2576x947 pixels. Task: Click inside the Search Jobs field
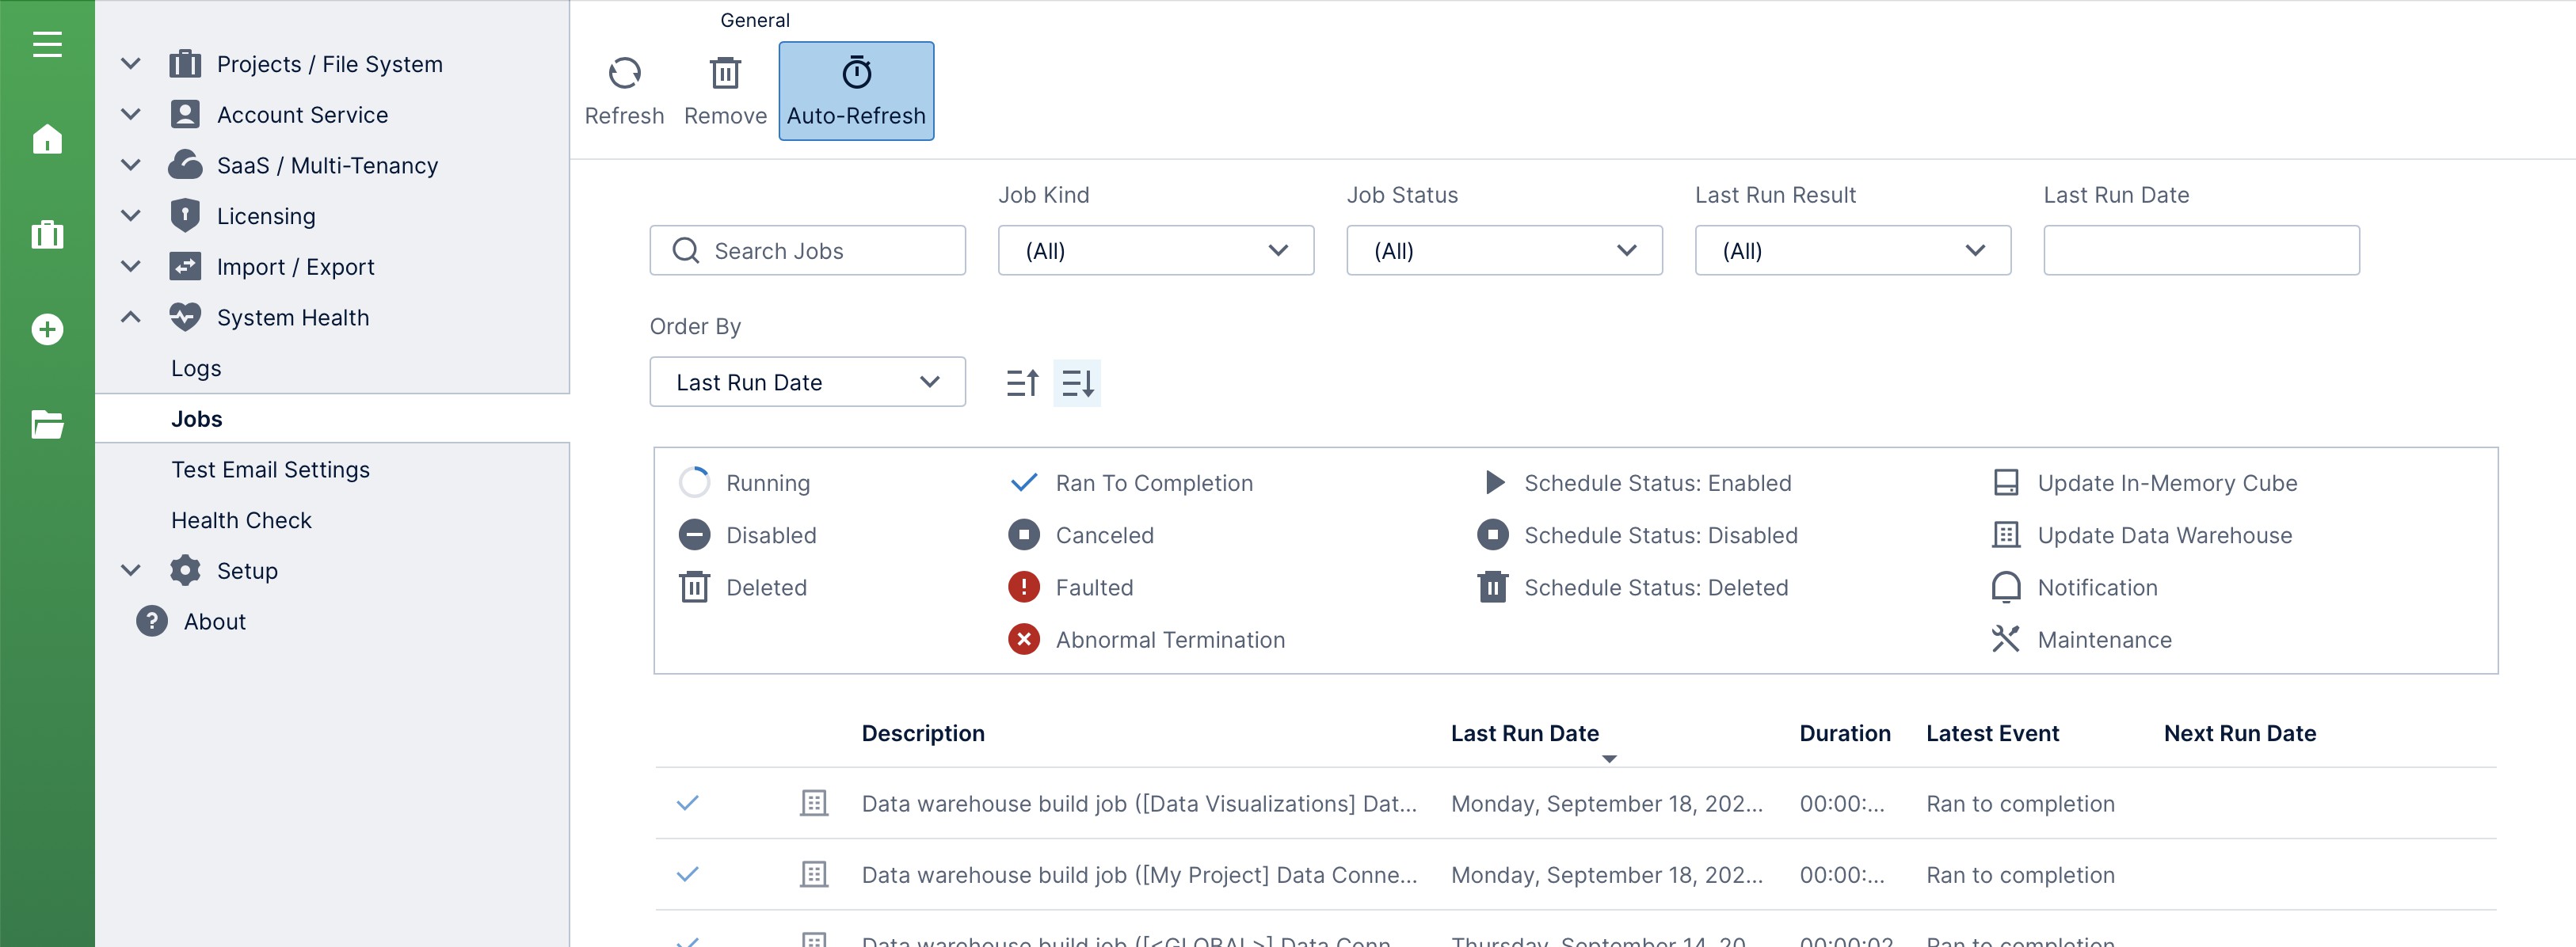807,250
